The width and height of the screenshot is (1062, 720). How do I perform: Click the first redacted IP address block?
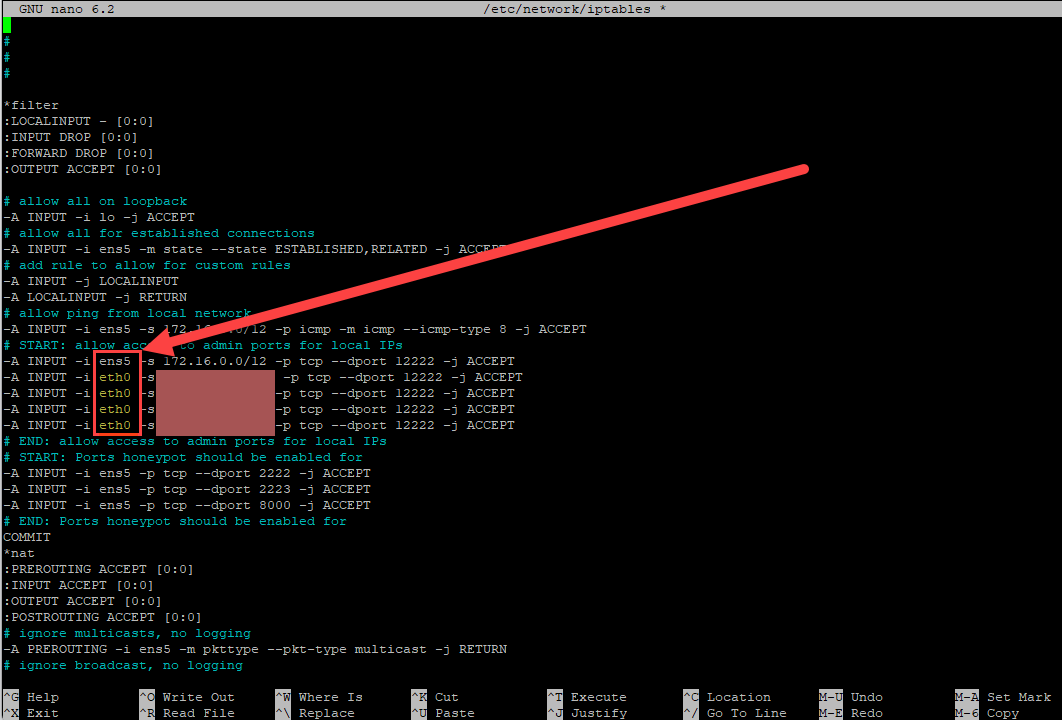tap(215, 378)
